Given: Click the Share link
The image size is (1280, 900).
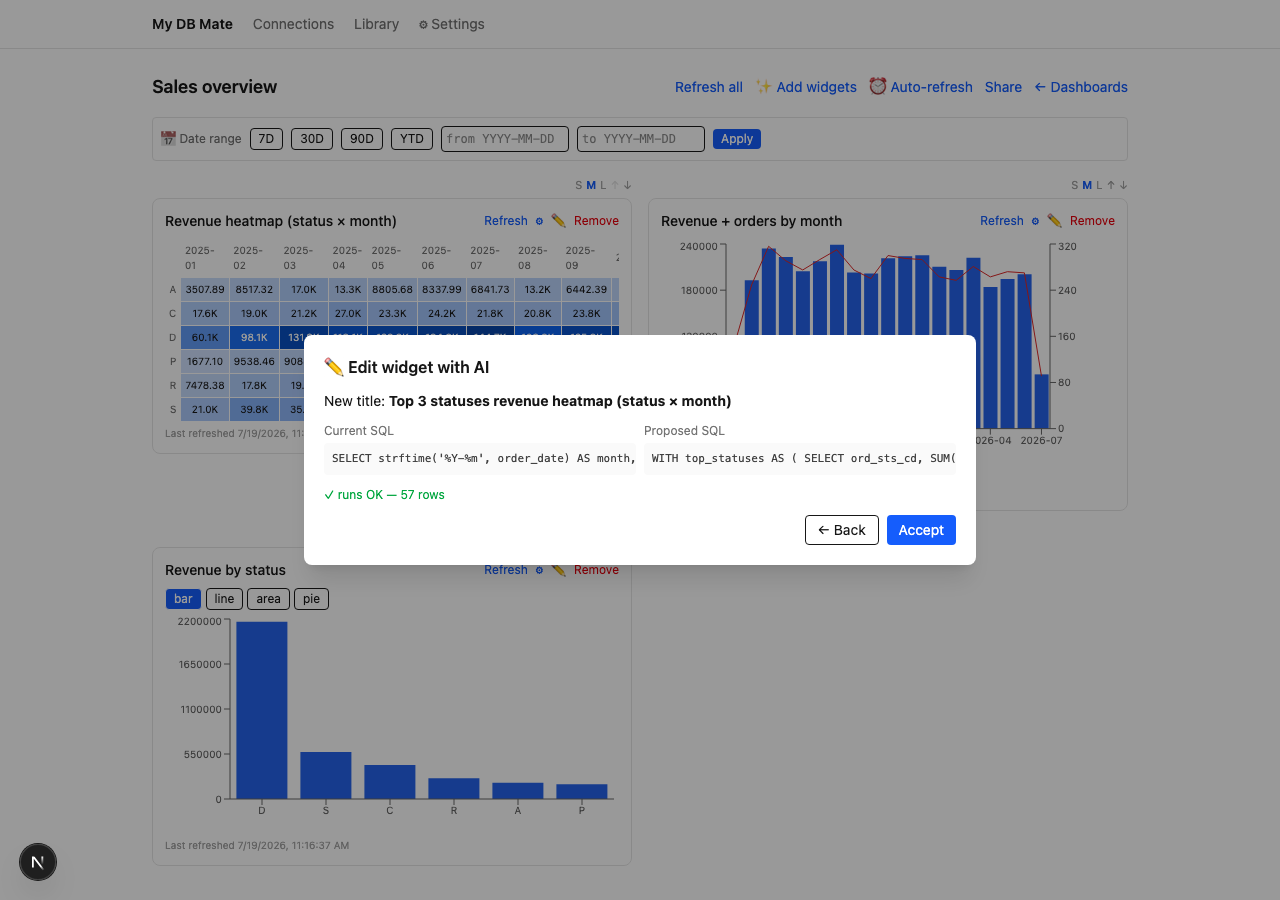Looking at the screenshot, I should click(x=1003, y=87).
